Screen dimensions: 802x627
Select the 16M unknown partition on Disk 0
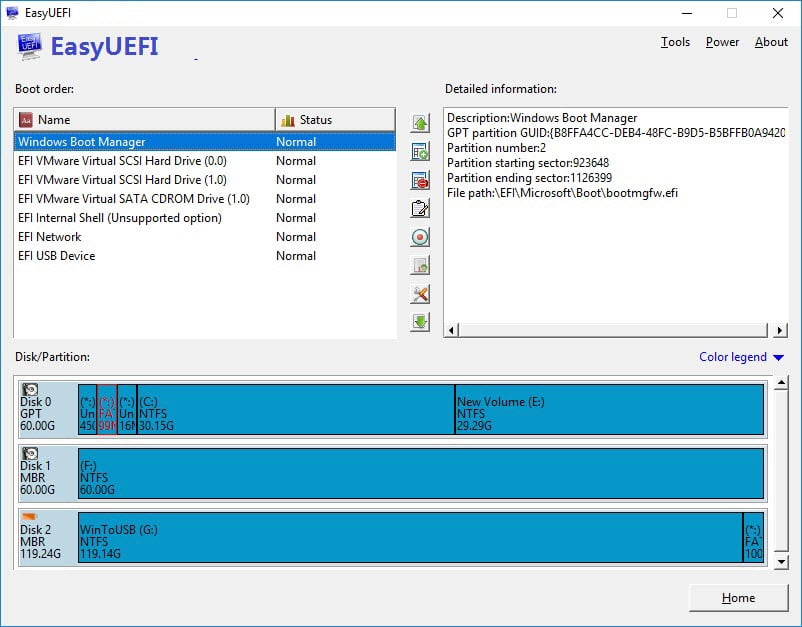coord(127,410)
